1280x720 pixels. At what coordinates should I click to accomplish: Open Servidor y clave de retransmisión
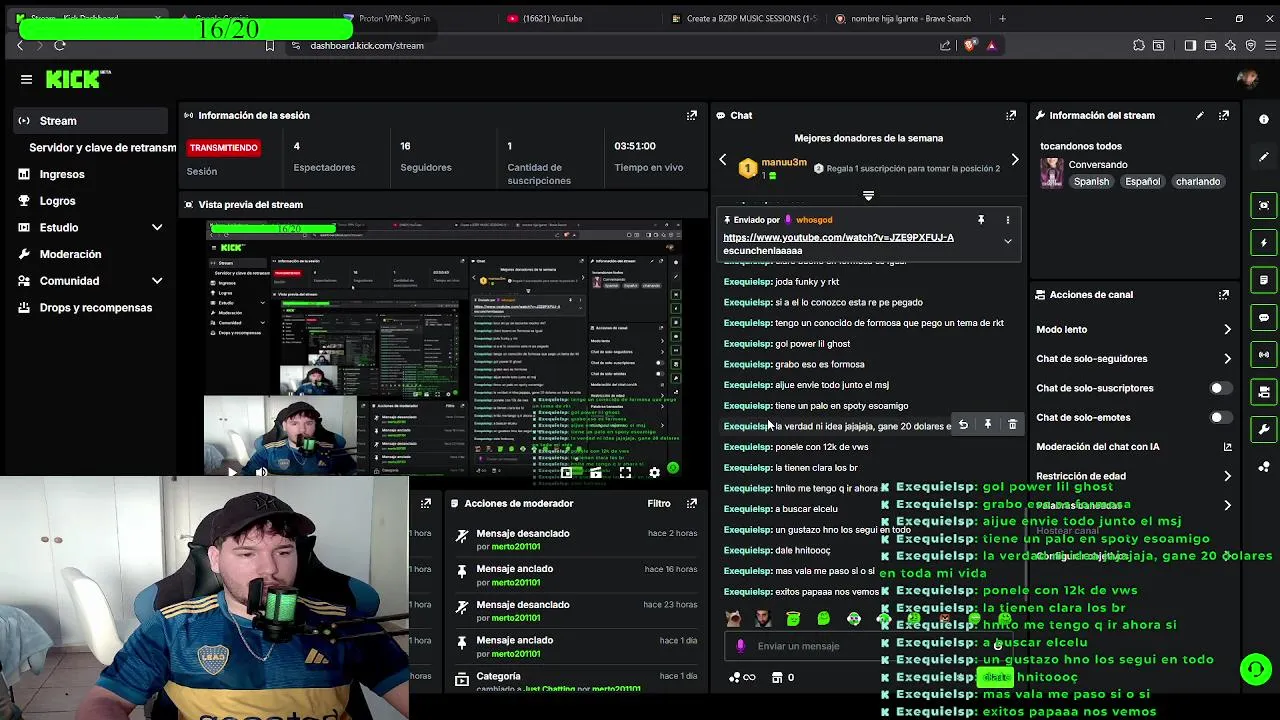pyautogui.click(x=102, y=147)
